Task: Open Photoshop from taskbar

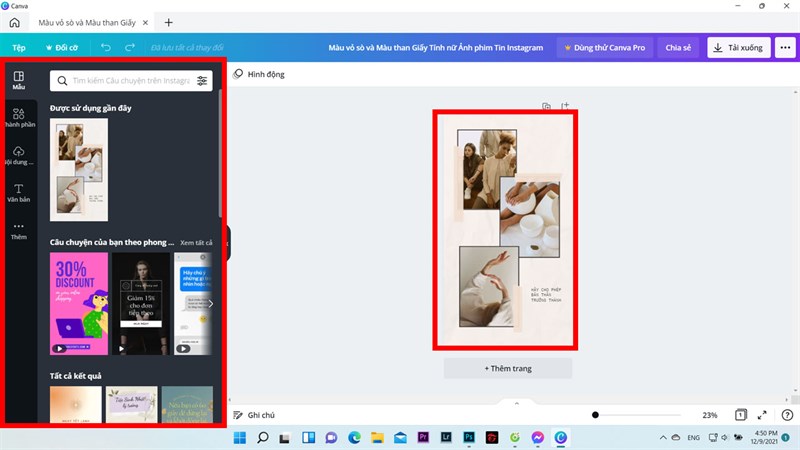Action: coord(469,437)
